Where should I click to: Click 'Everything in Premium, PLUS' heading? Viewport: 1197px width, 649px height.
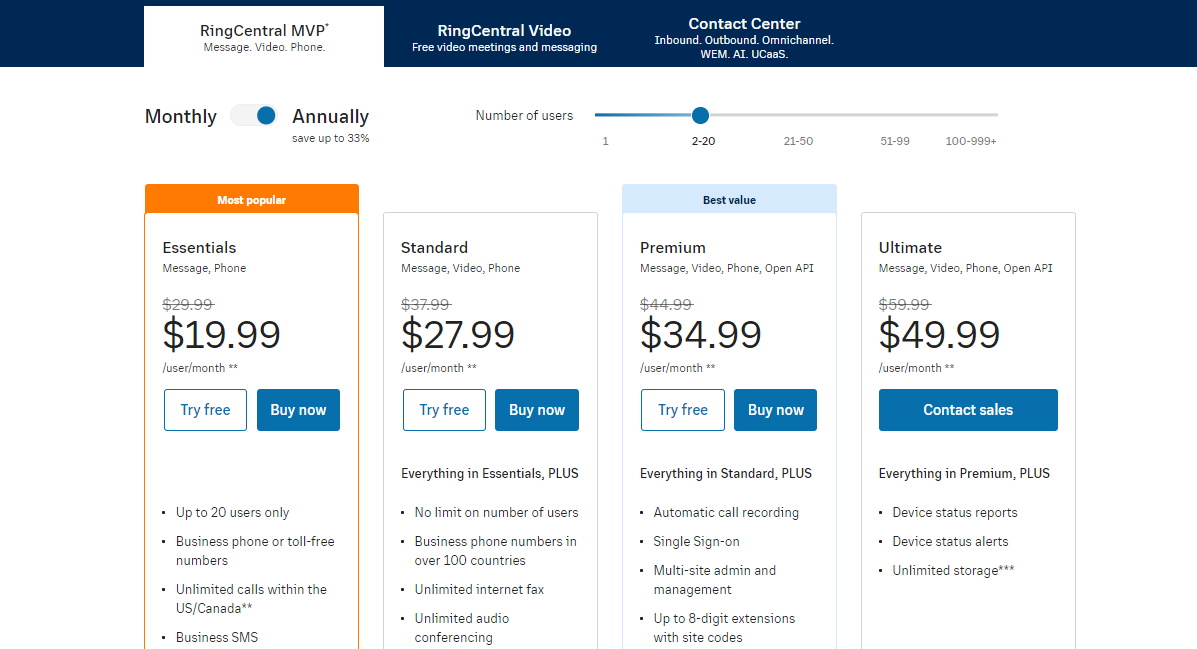pyautogui.click(x=964, y=473)
